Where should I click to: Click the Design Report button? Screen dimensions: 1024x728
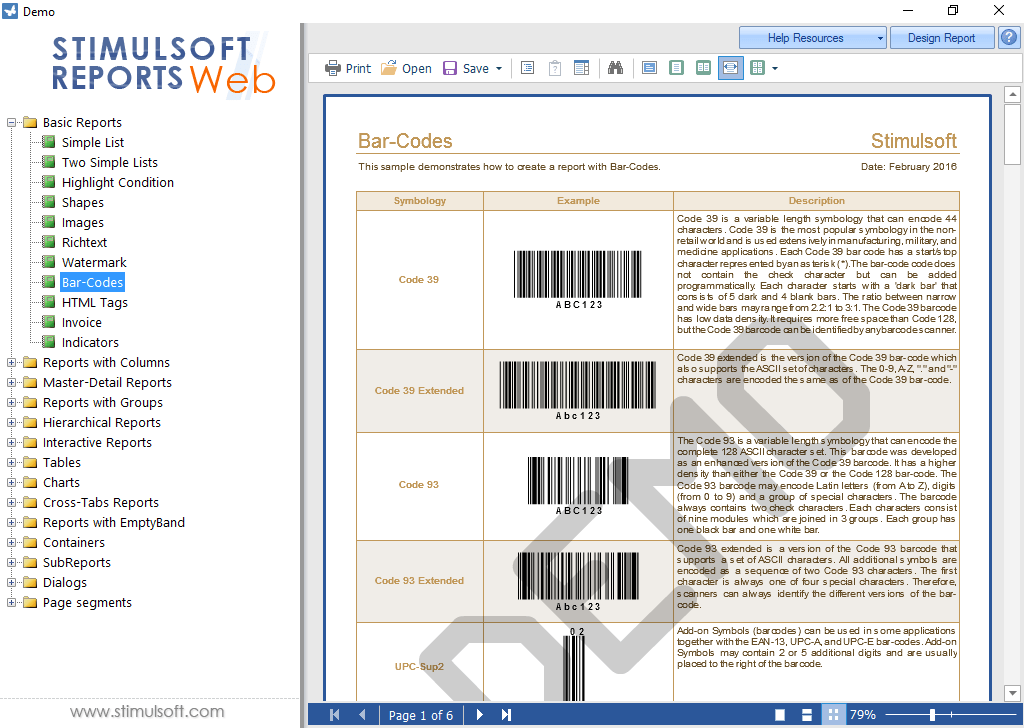click(x=941, y=37)
